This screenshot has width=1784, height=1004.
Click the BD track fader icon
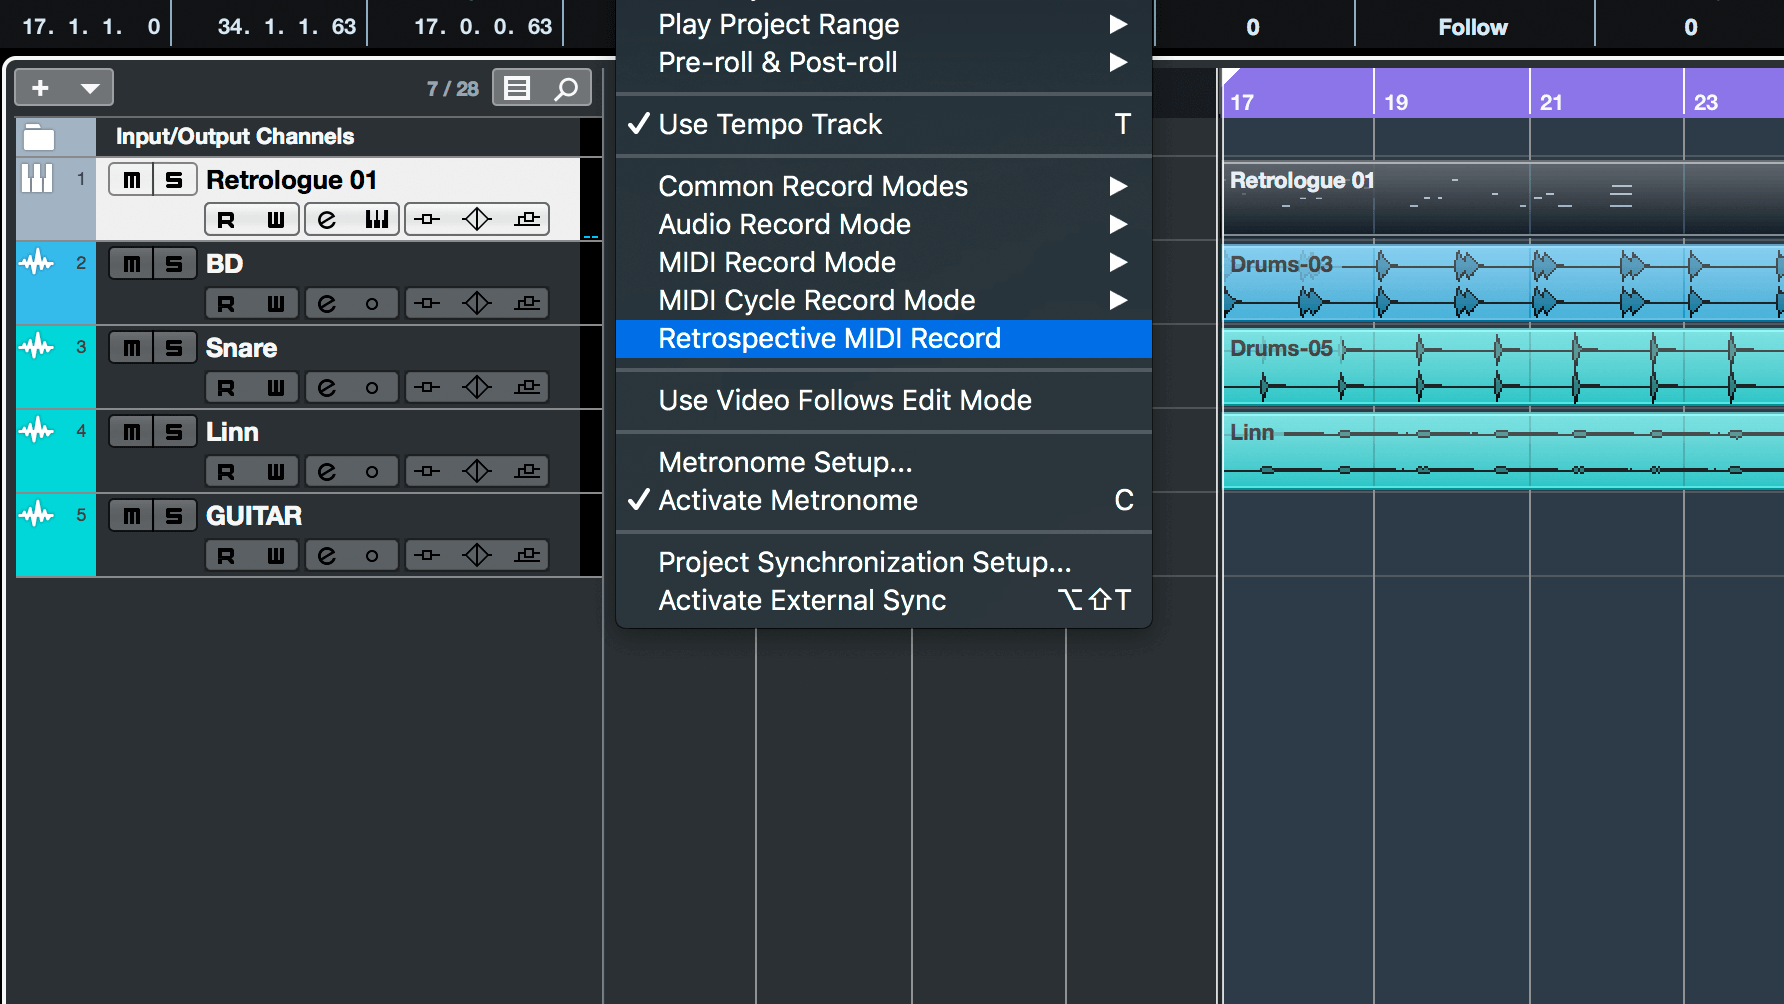tap(427, 303)
